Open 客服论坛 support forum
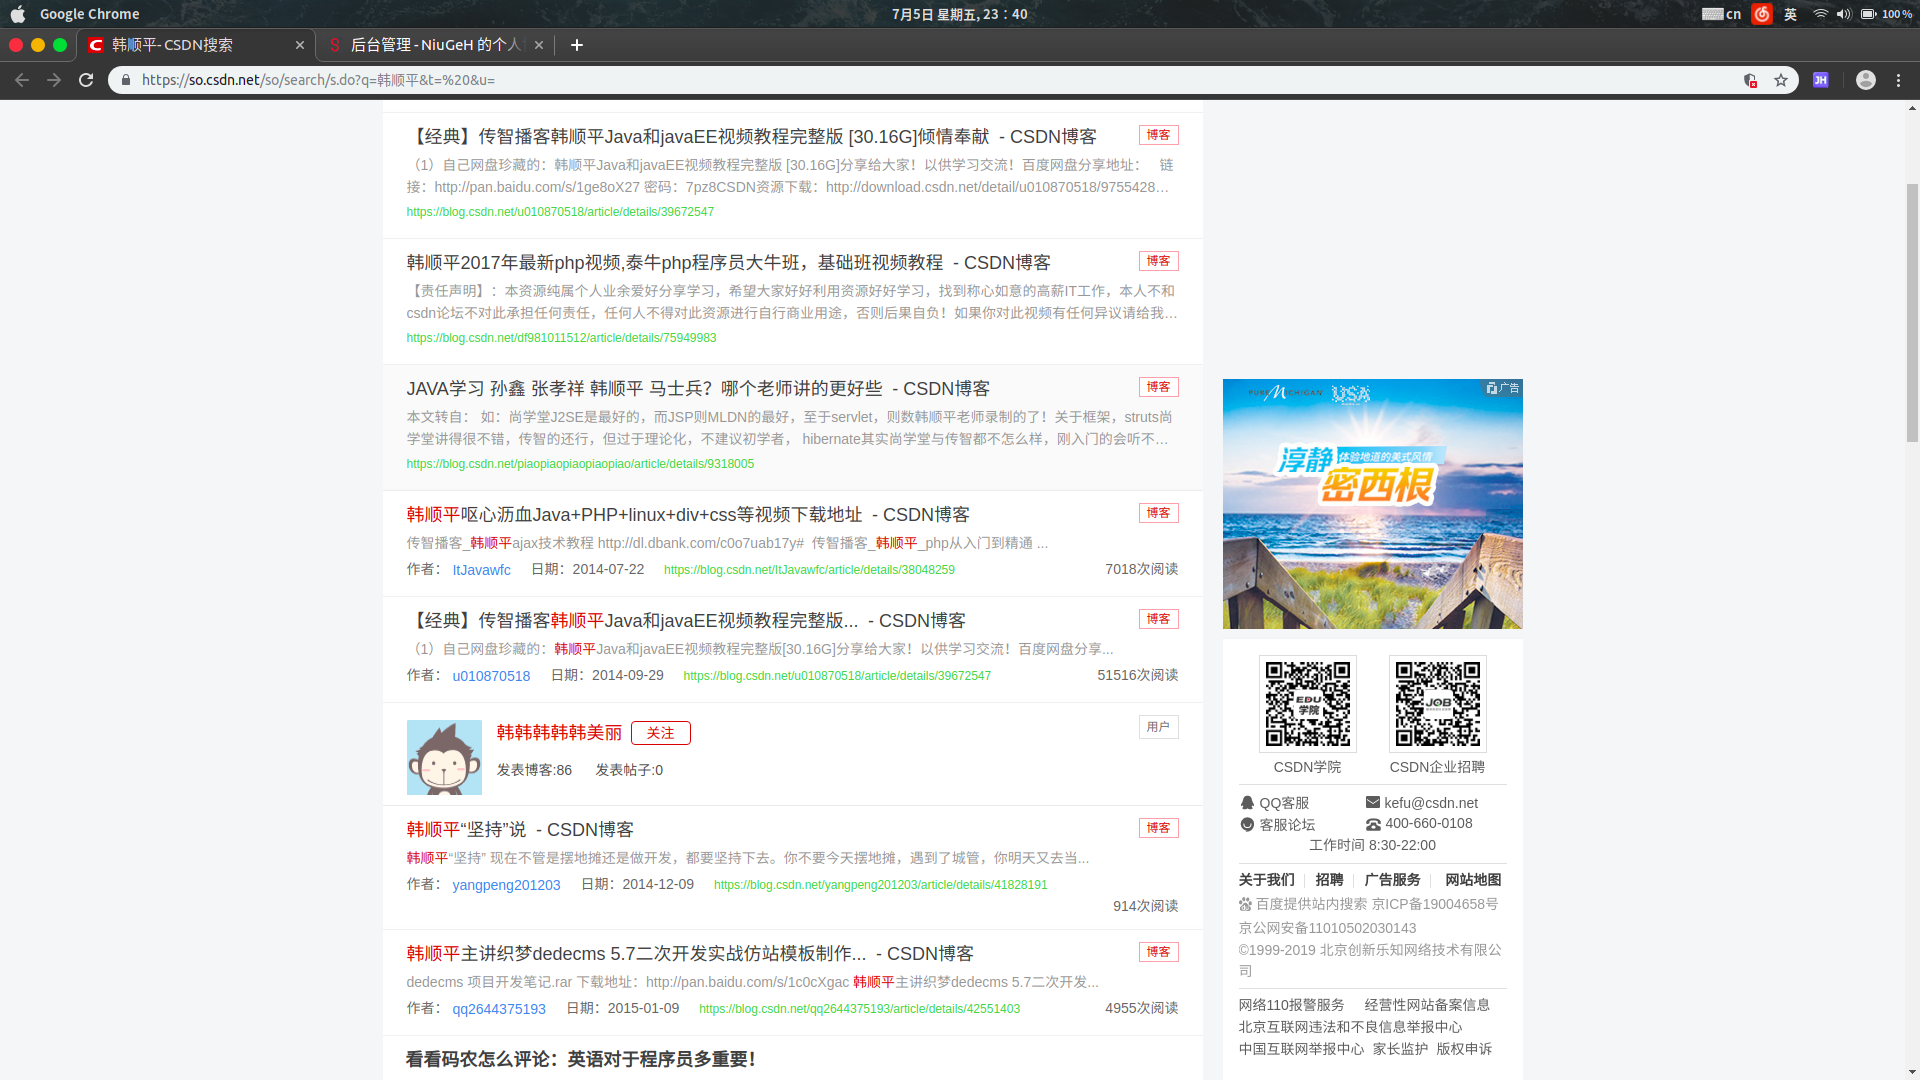Screen dimensions: 1920x1080 tap(1277, 825)
